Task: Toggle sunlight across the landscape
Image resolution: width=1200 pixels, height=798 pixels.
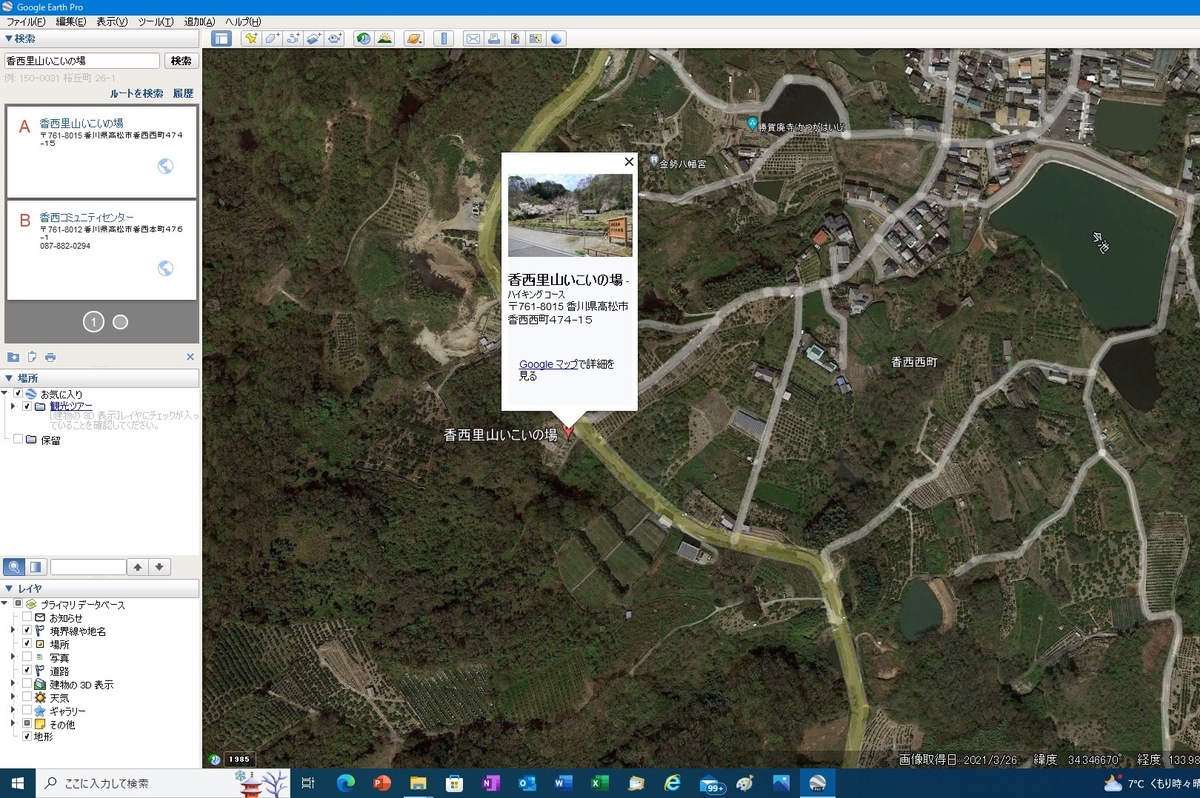Action: pos(384,39)
